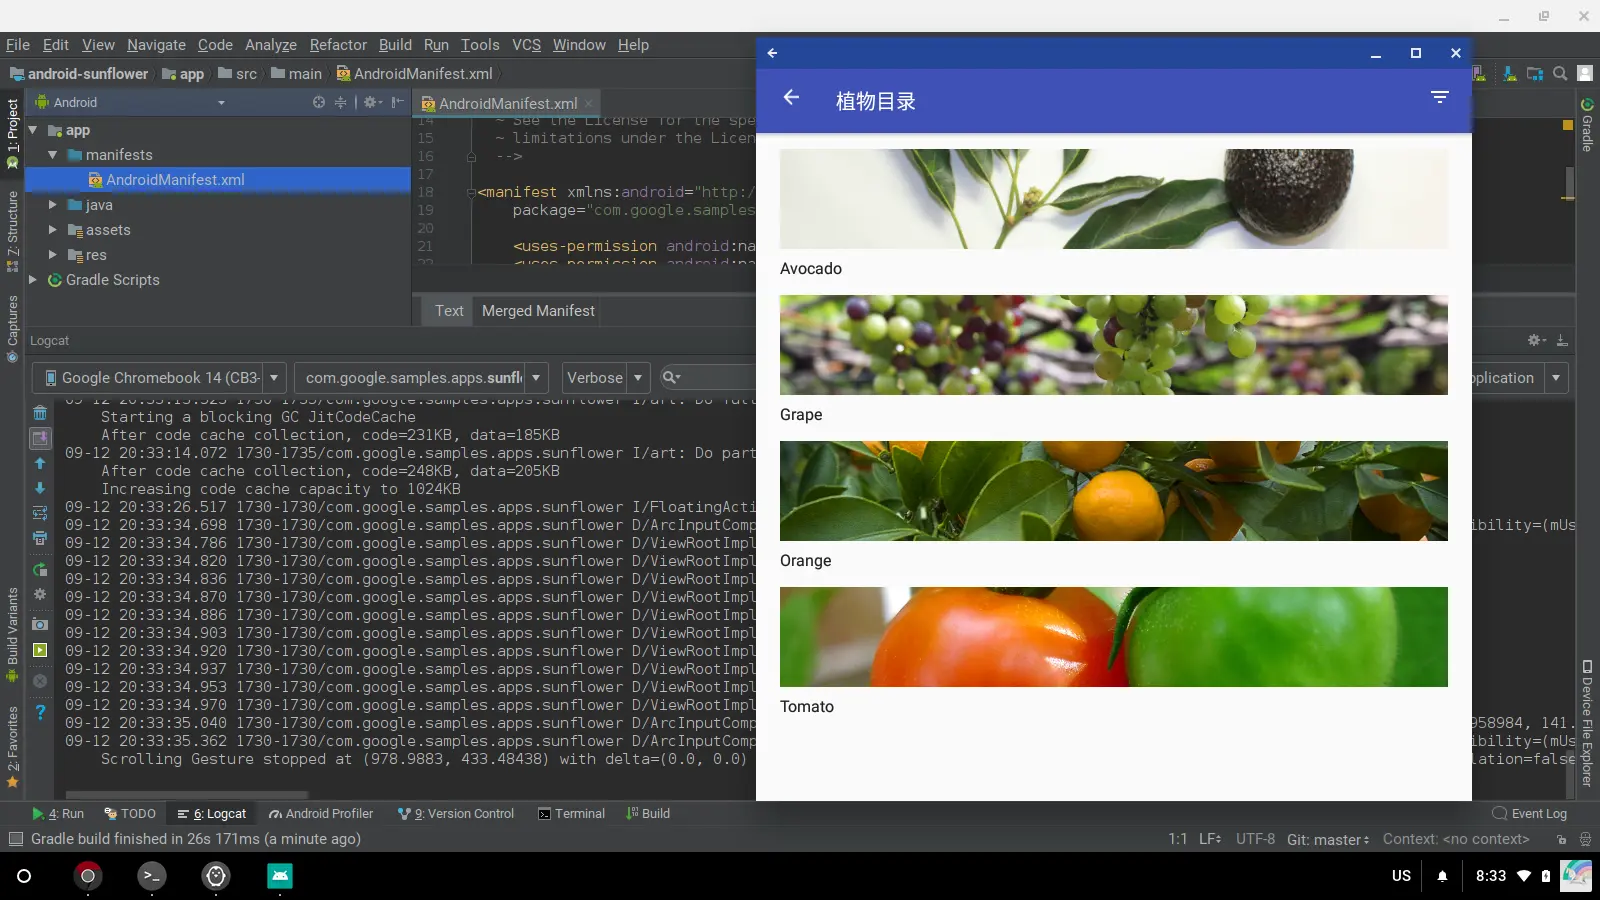Expand the java folder
1600x900 pixels.
pyautogui.click(x=53, y=205)
